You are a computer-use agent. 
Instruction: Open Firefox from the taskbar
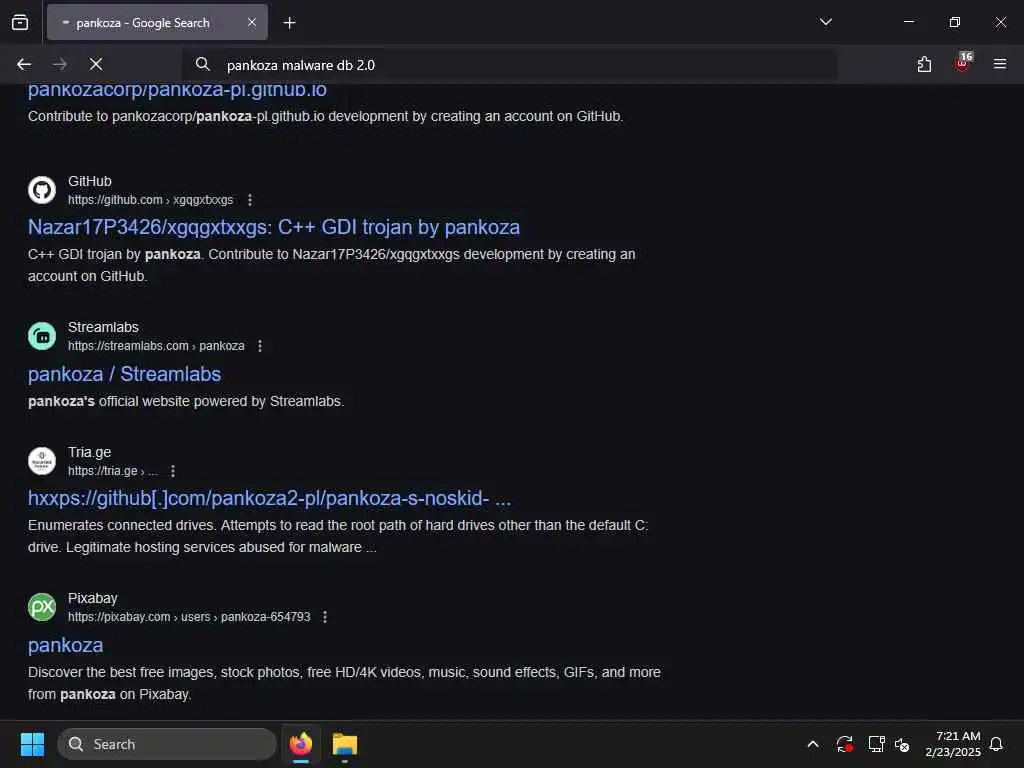[300, 744]
